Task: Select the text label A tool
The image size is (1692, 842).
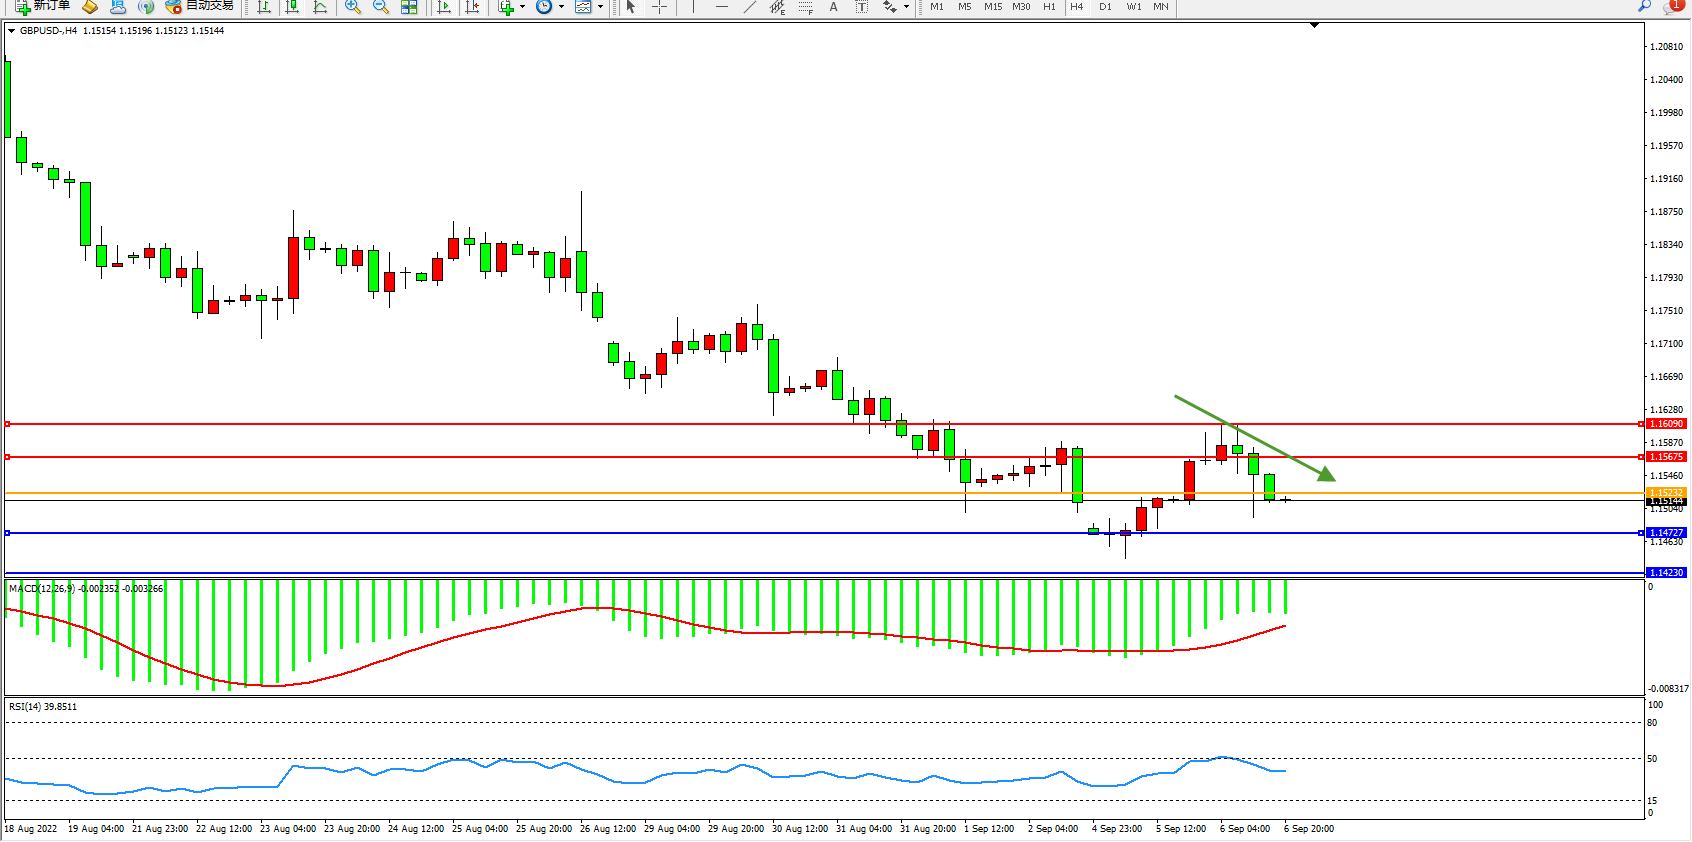Action: coord(833,7)
